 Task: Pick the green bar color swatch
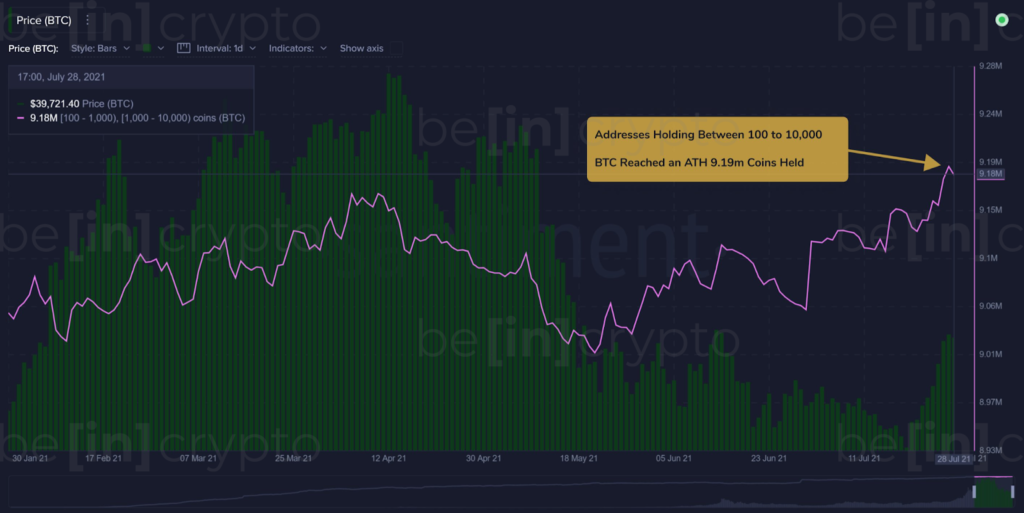pos(147,48)
